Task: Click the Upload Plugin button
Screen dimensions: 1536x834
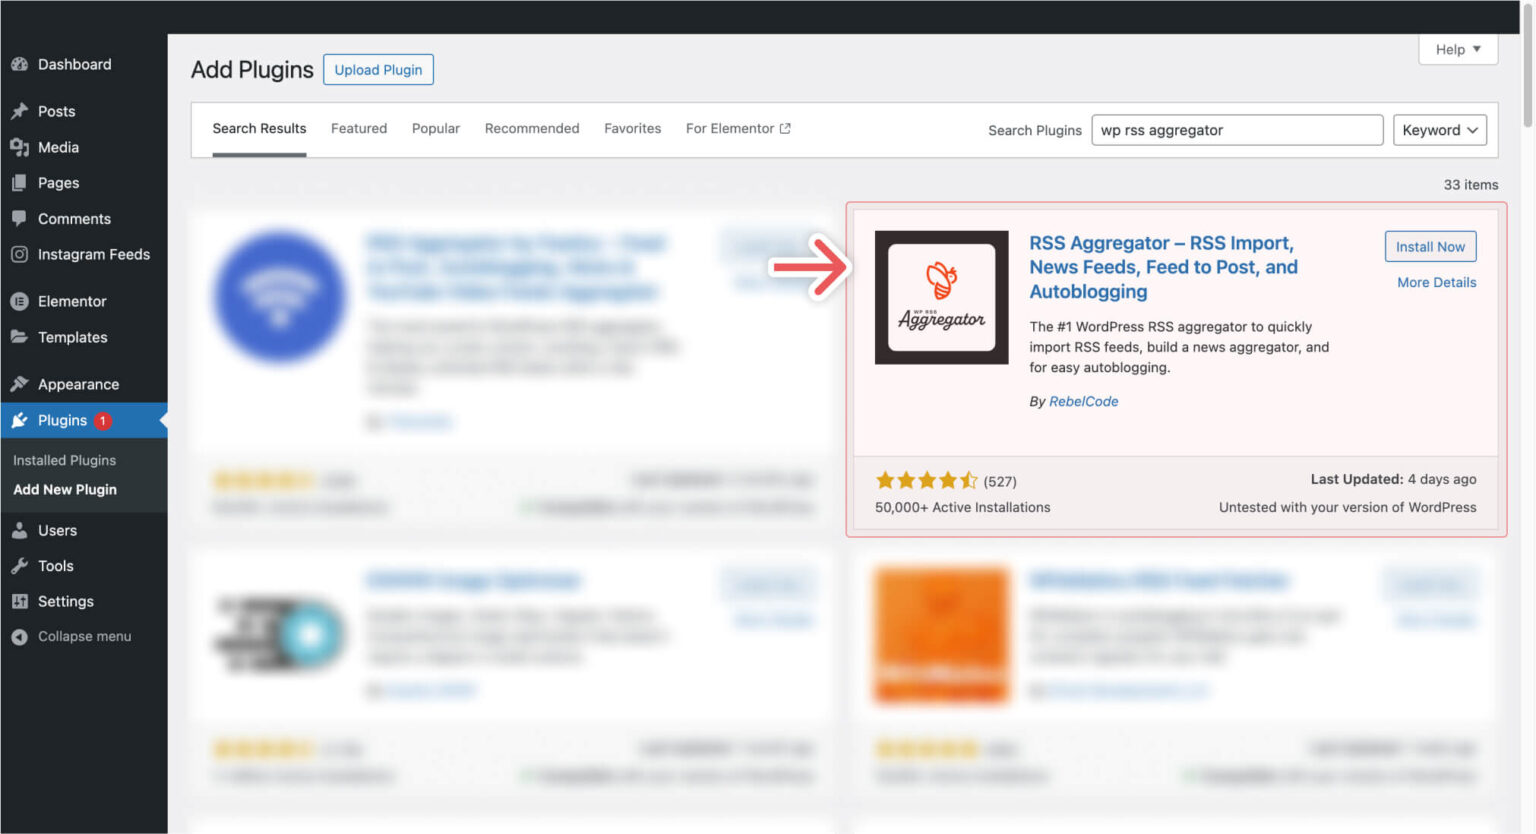Action: [x=378, y=70]
